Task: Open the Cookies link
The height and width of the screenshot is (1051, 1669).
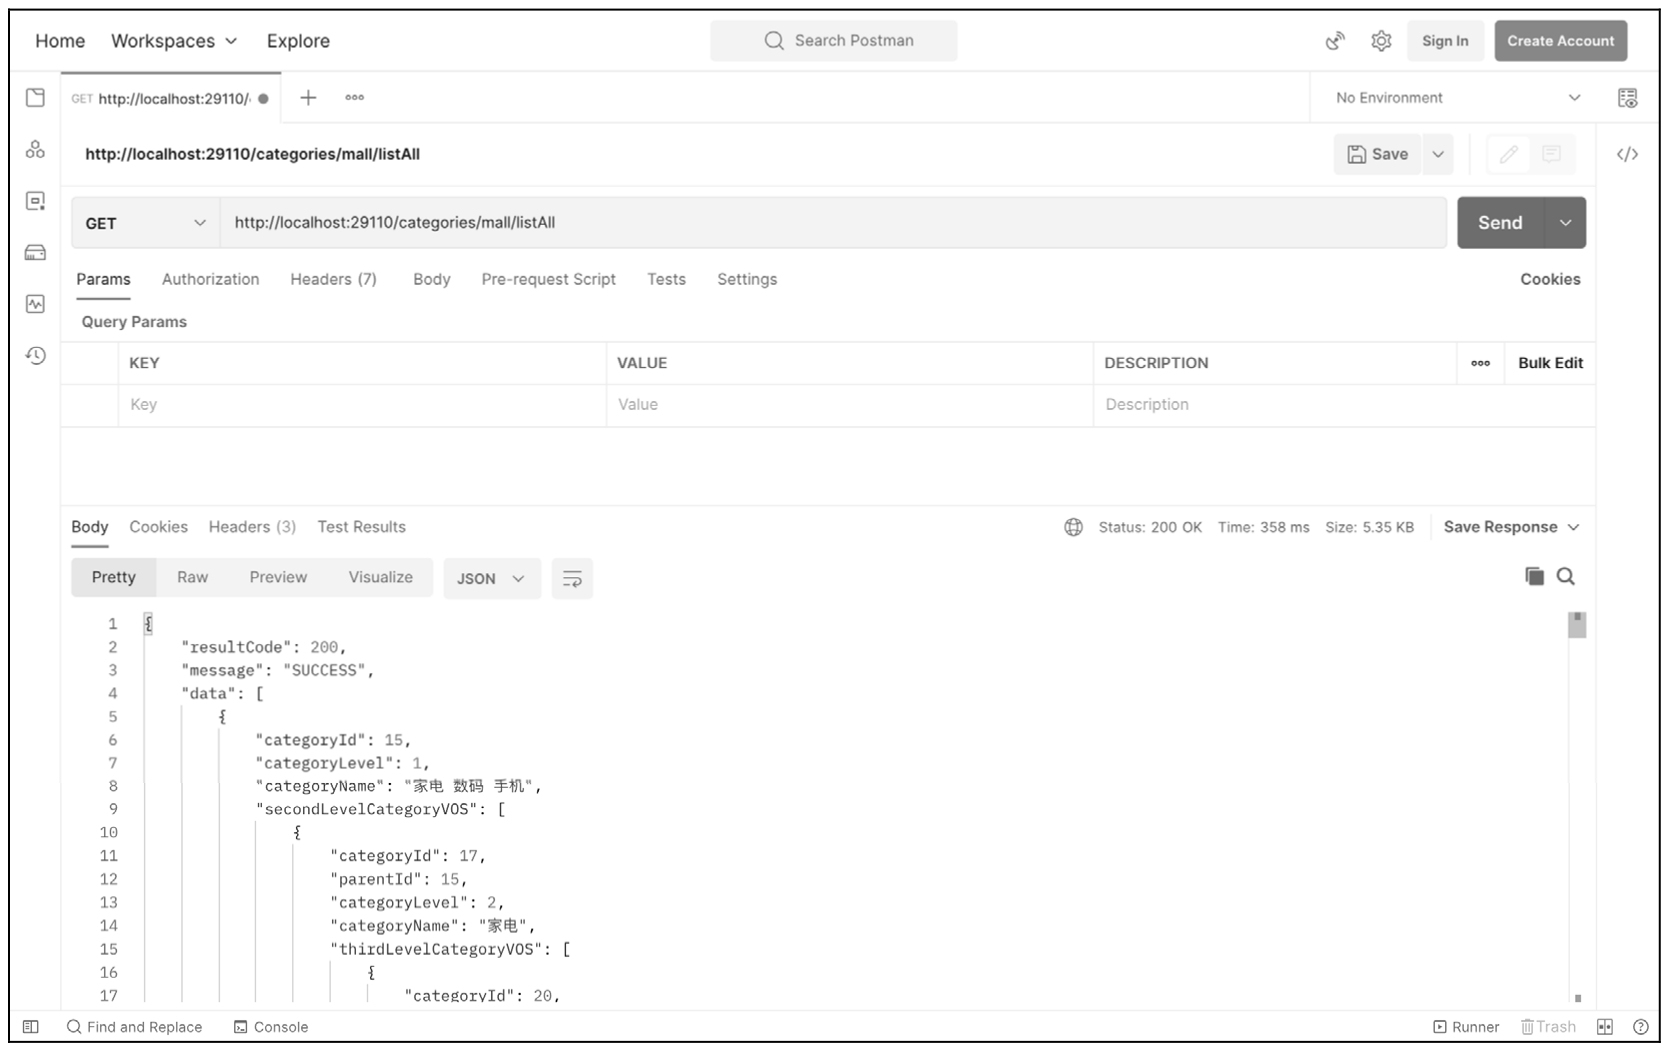Action: [1550, 279]
